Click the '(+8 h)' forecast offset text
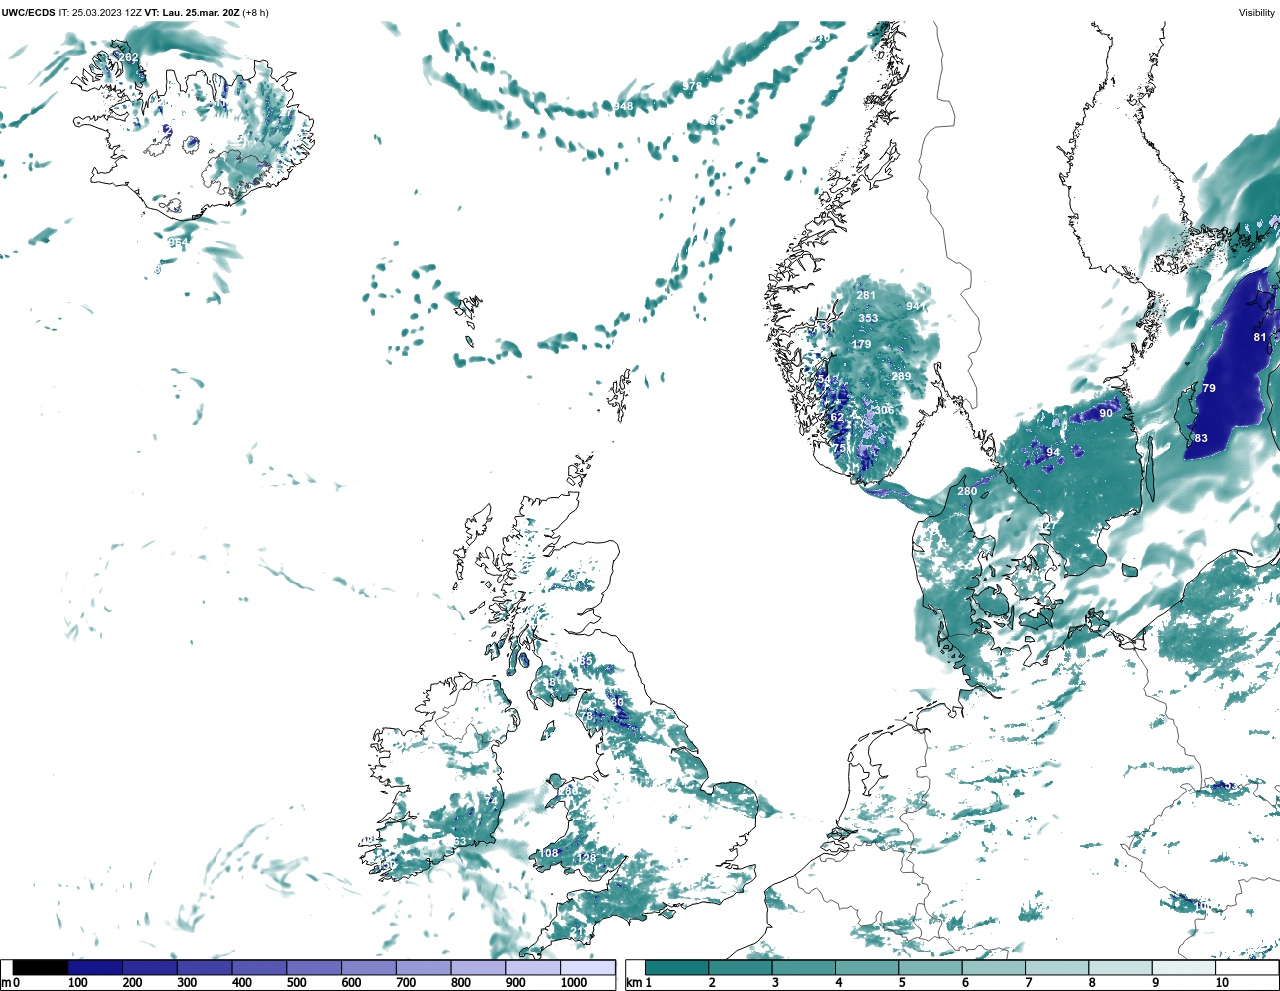 [255, 13]
